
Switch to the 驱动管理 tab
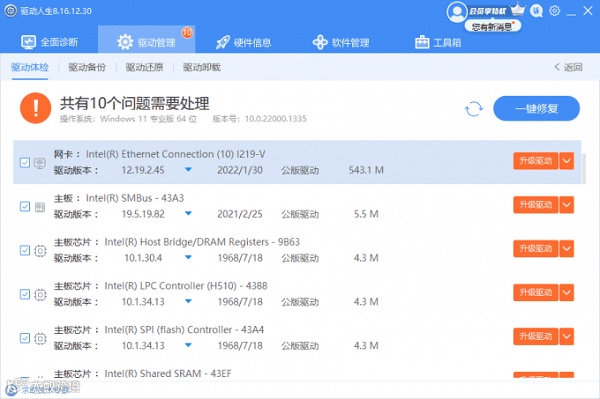coord(147,40)
